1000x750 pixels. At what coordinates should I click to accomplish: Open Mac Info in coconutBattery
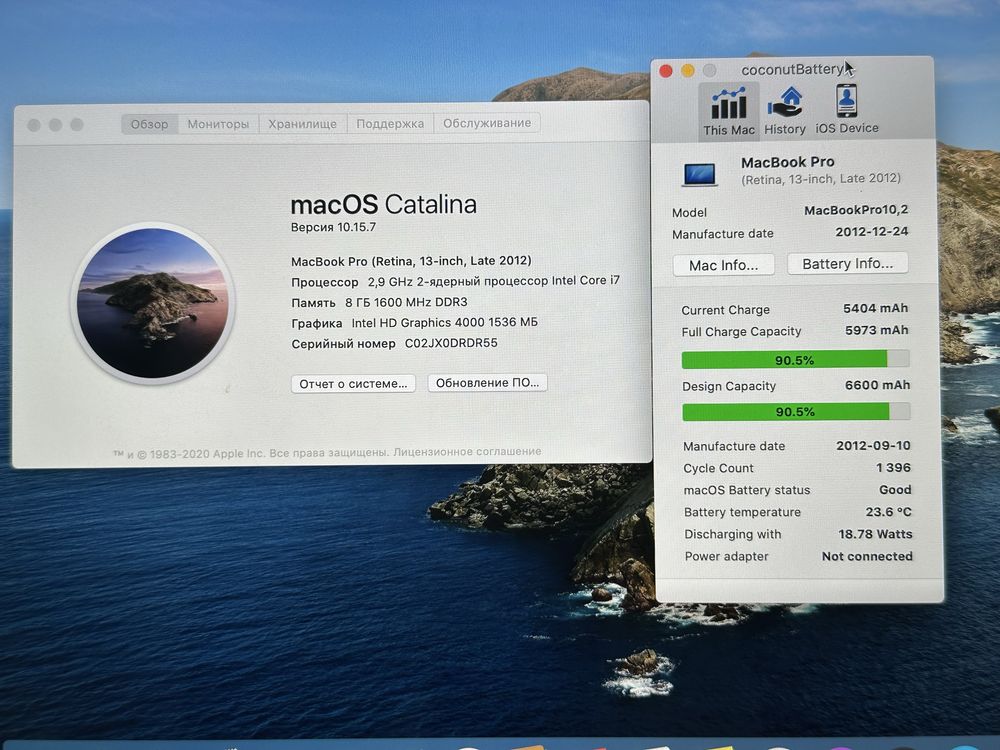(723, 265)
